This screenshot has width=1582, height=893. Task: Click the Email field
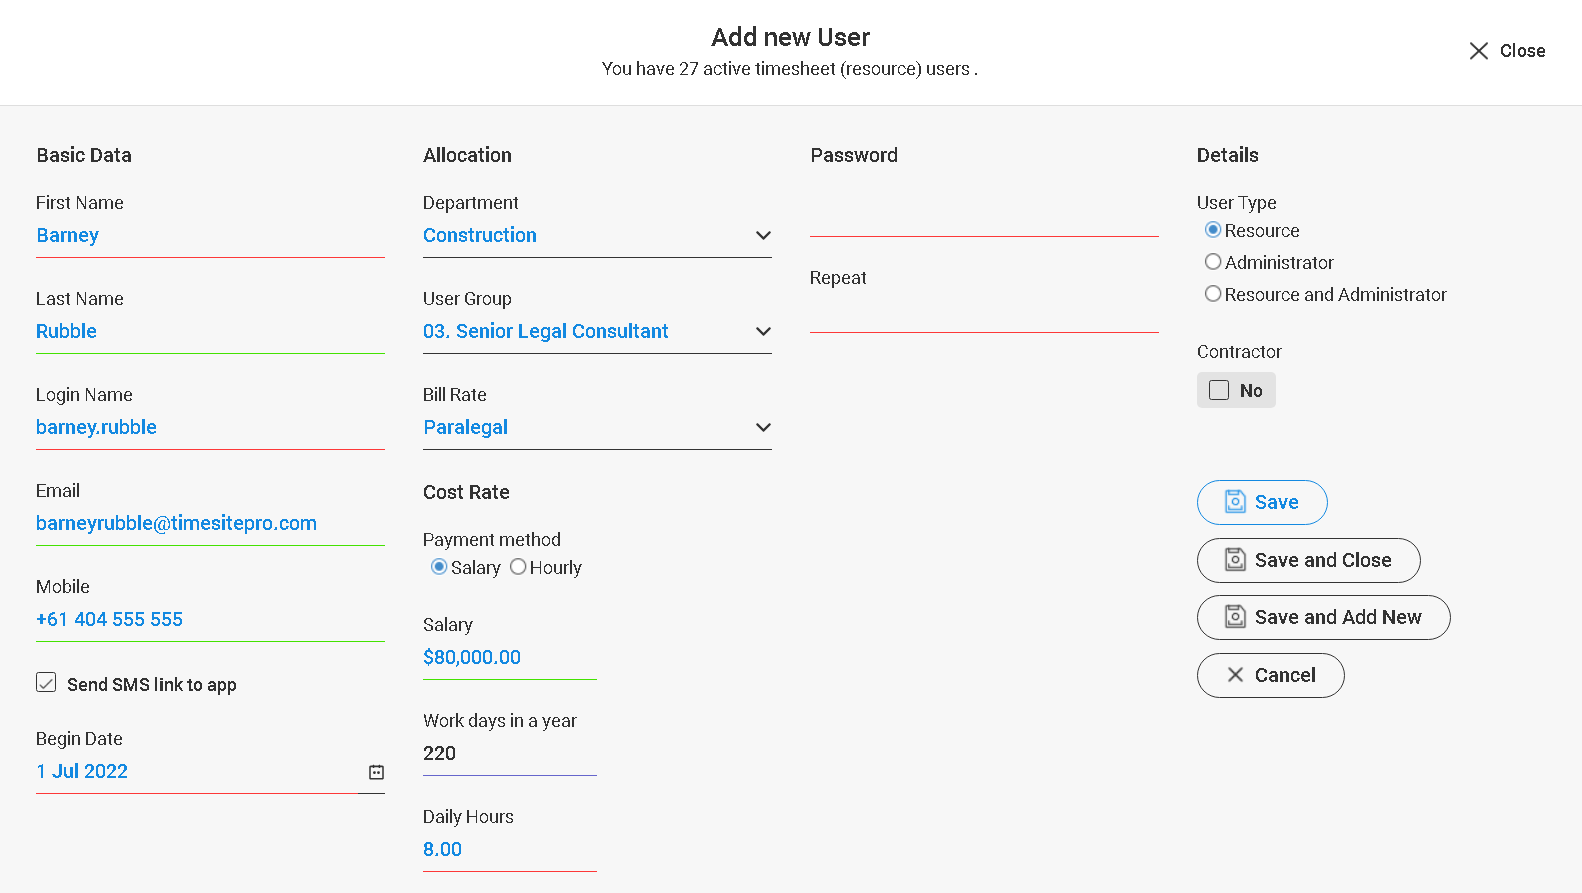pos(210,524)
